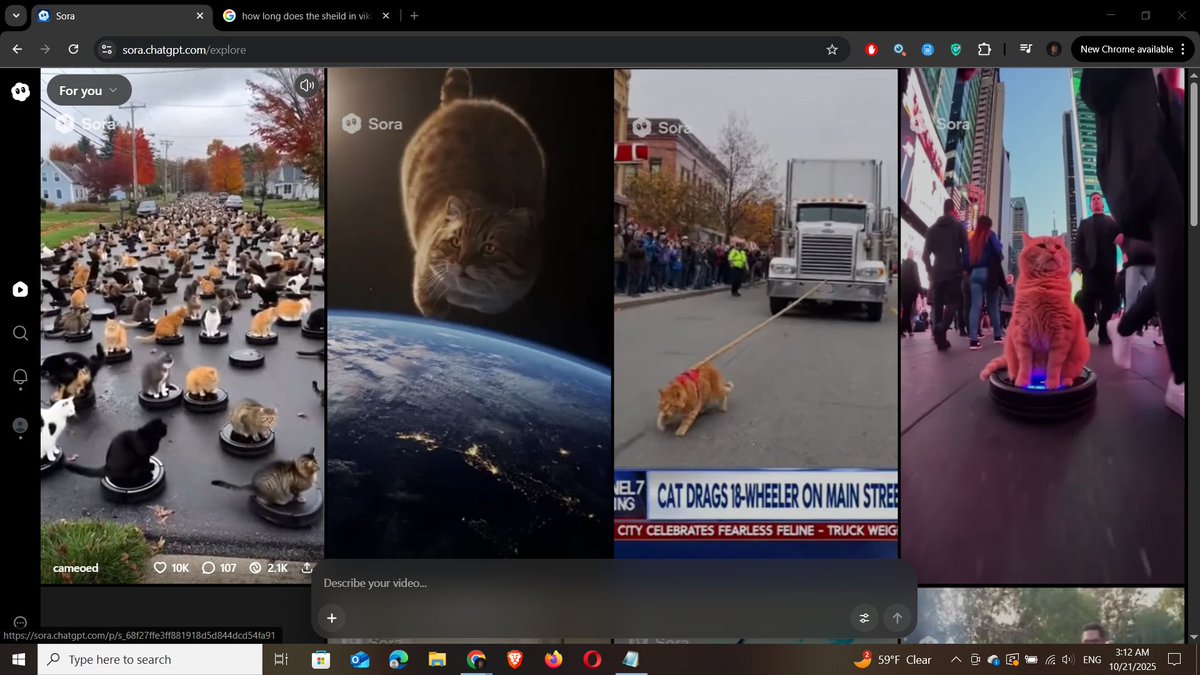1200x675 pixels.
Task: Expand the For you feed dropdown
Action: tap(89, 90)
